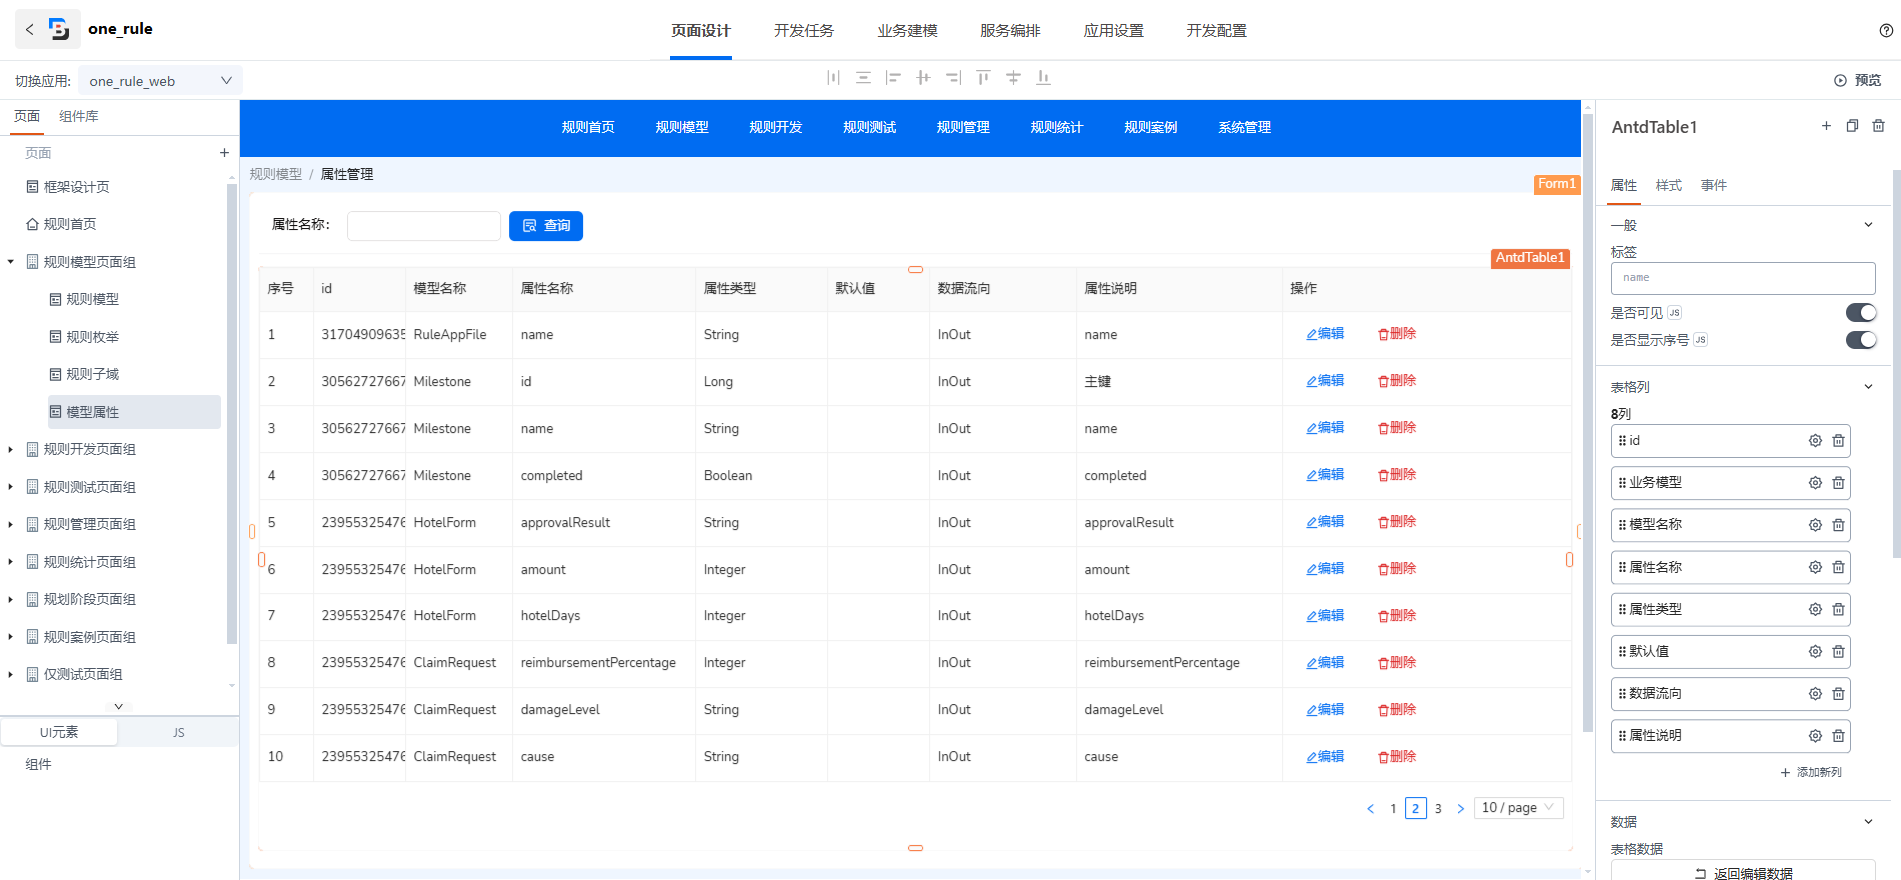The height and width of the screenshot is (880, 1901).
Task: Open the 事件 tab in properties panel
Action: point(1714,185)
